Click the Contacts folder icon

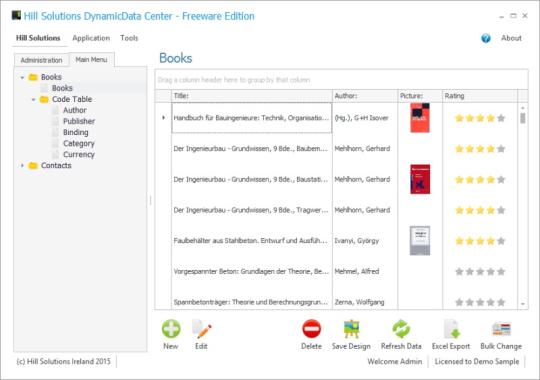click(x=33, y=166)
